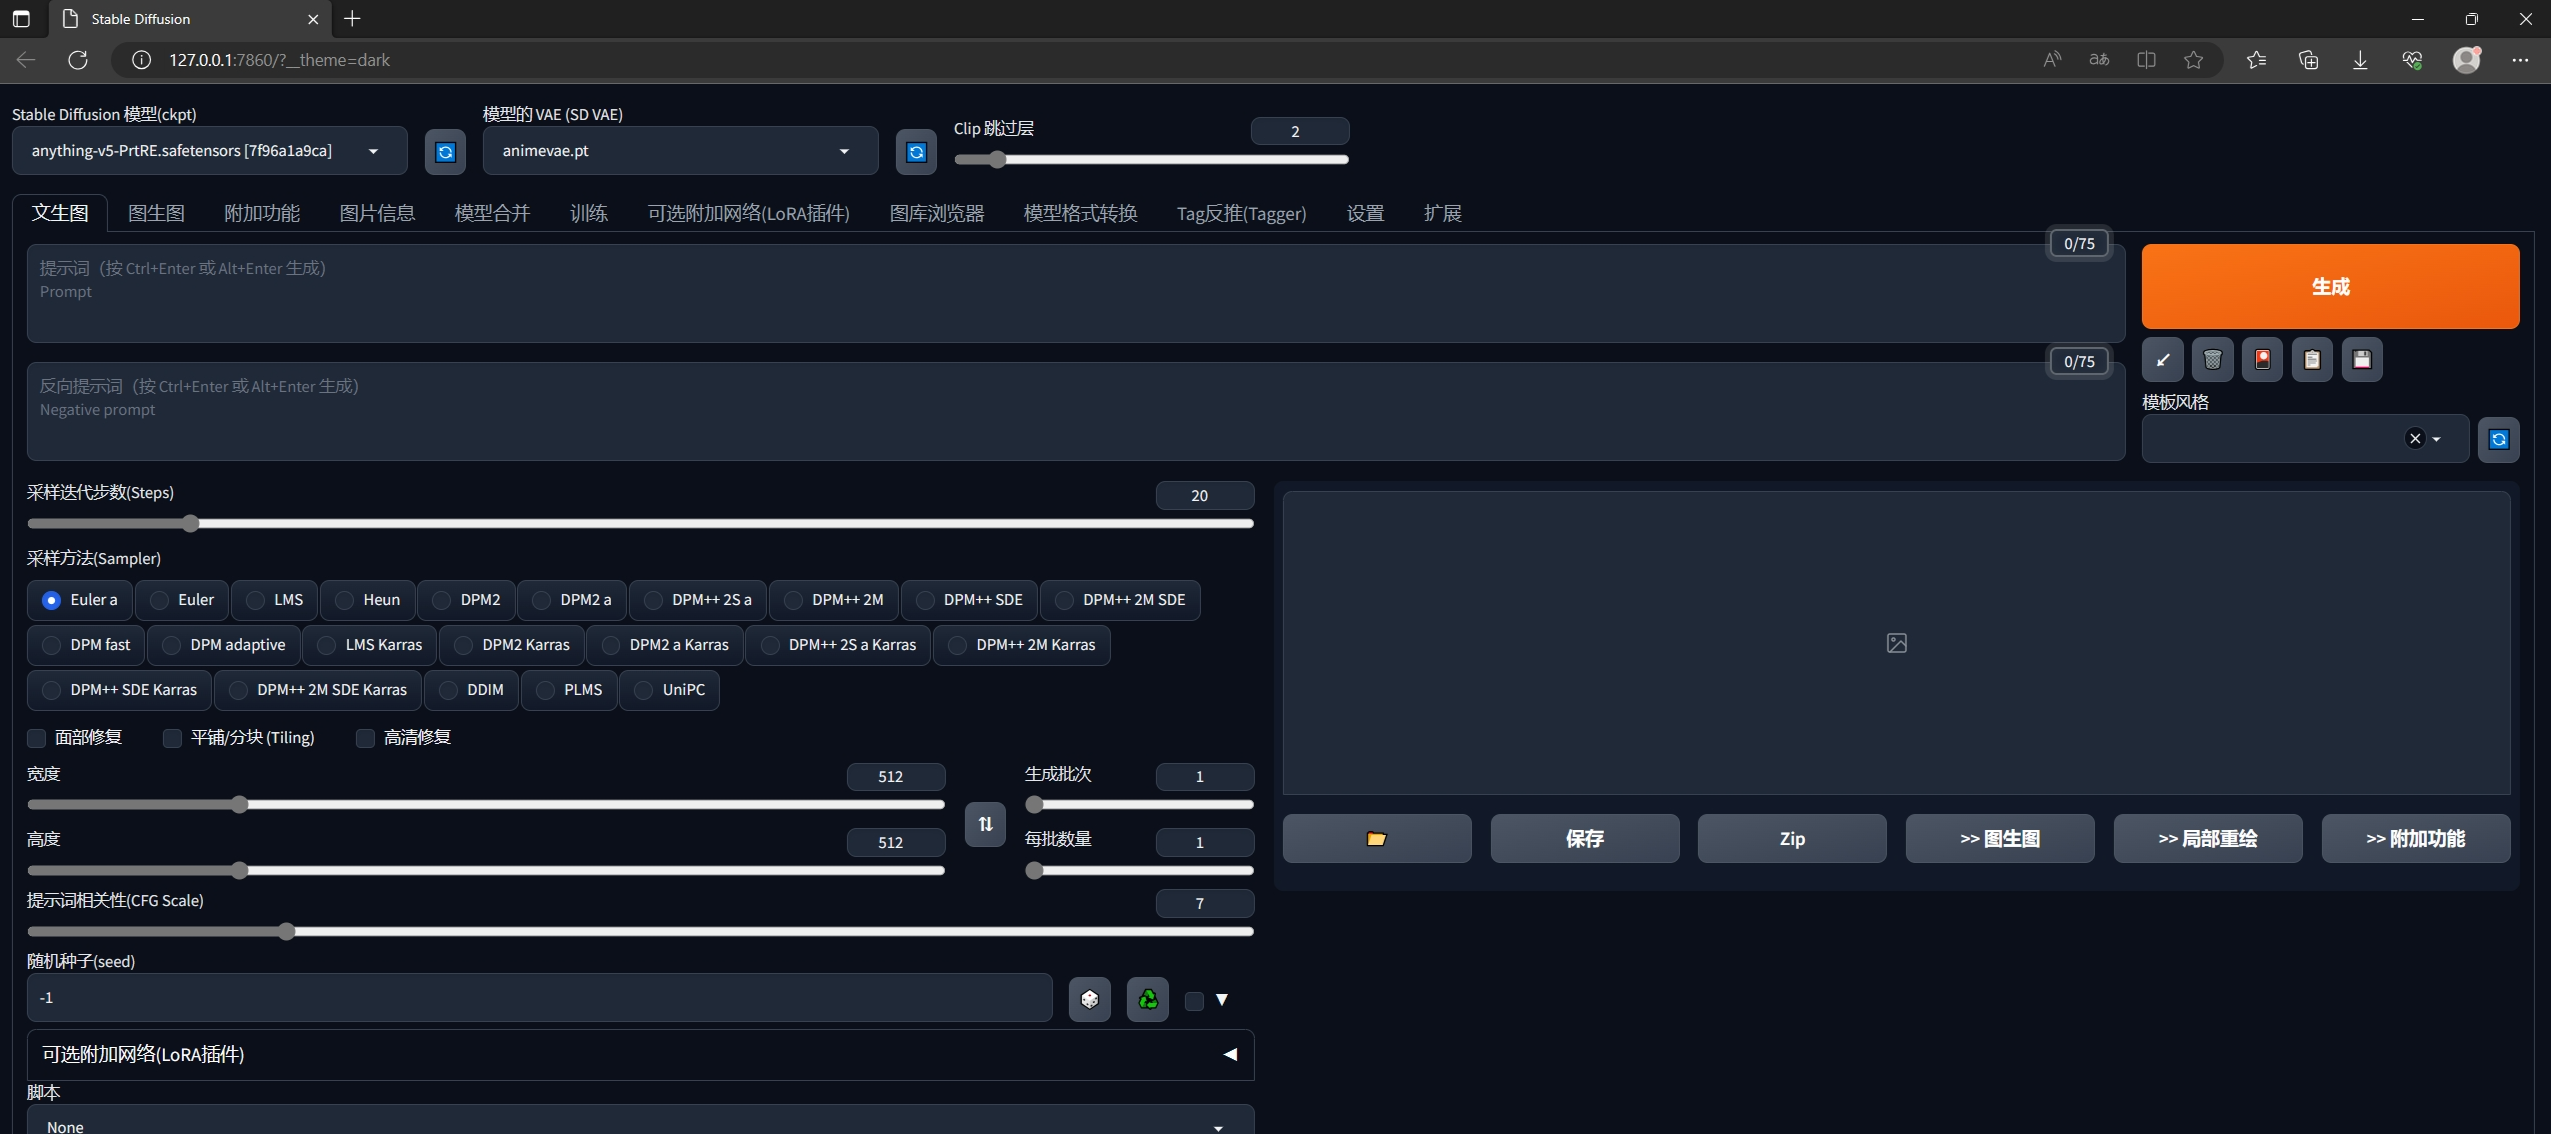2551x1134 pixels.
Task: Open the browser favorites star icon
Action: (2193, 60)
